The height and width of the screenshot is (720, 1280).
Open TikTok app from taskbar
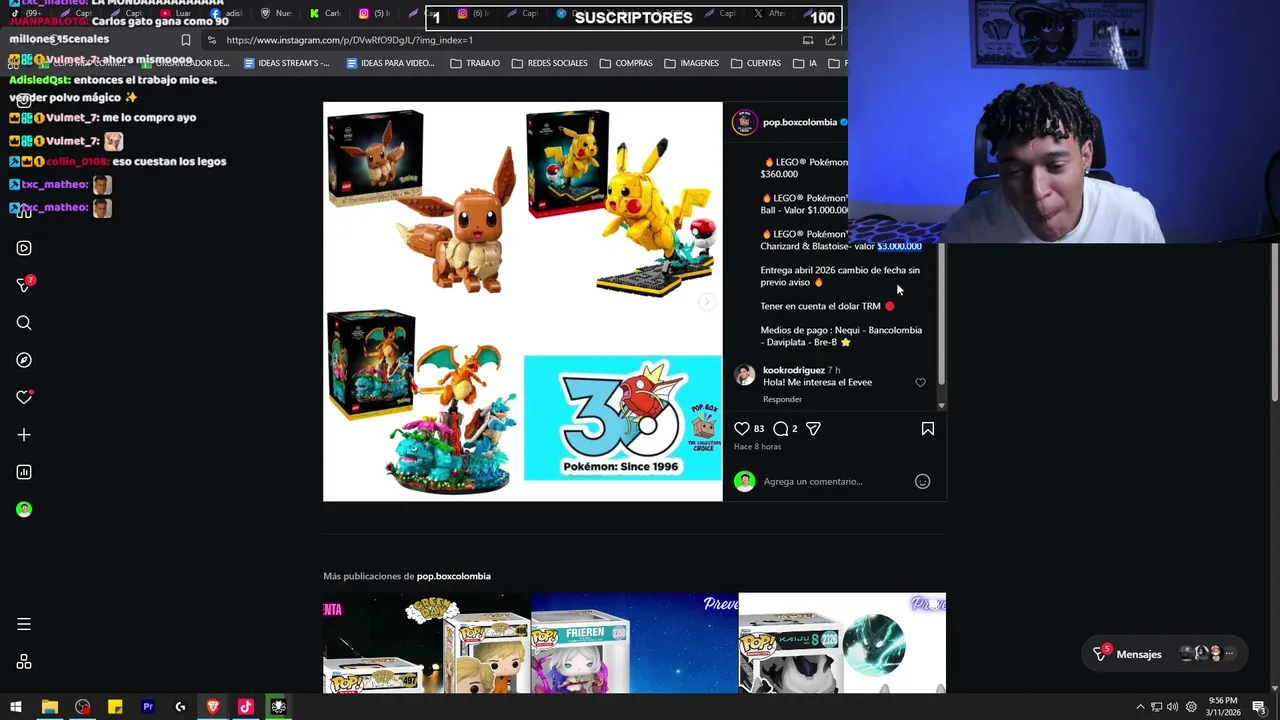[x=246, y=707]
